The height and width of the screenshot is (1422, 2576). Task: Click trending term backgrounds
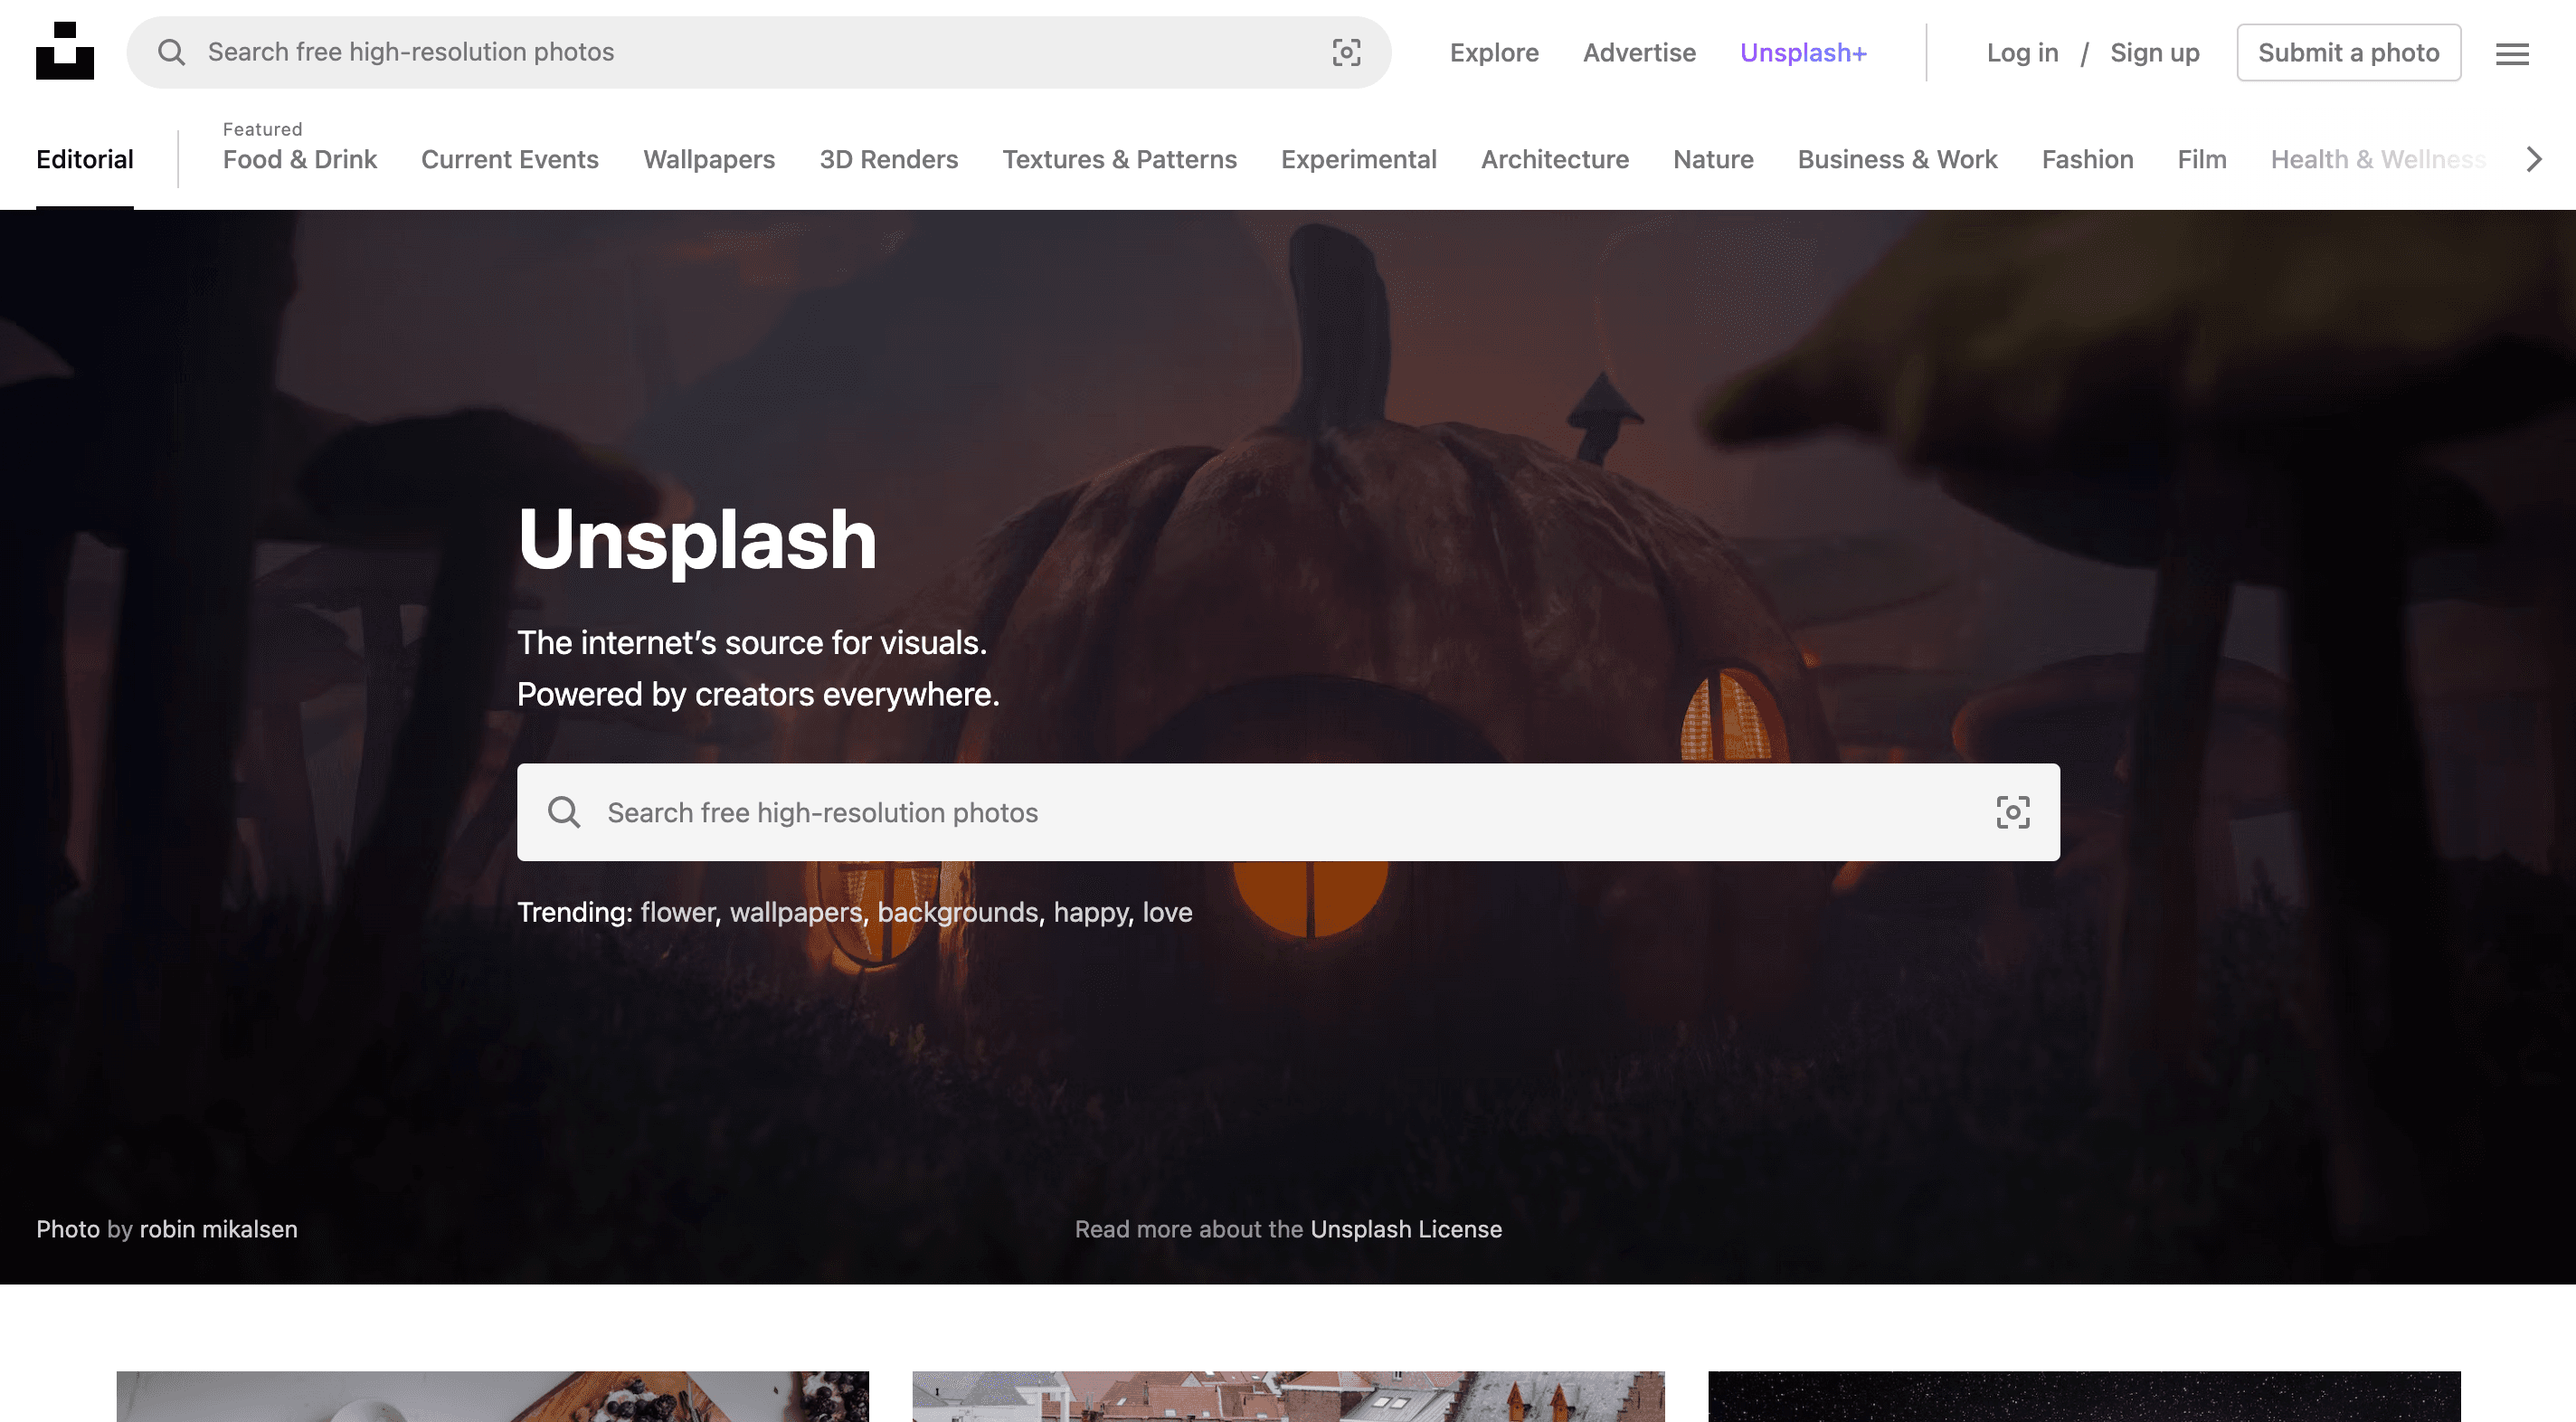957,912
